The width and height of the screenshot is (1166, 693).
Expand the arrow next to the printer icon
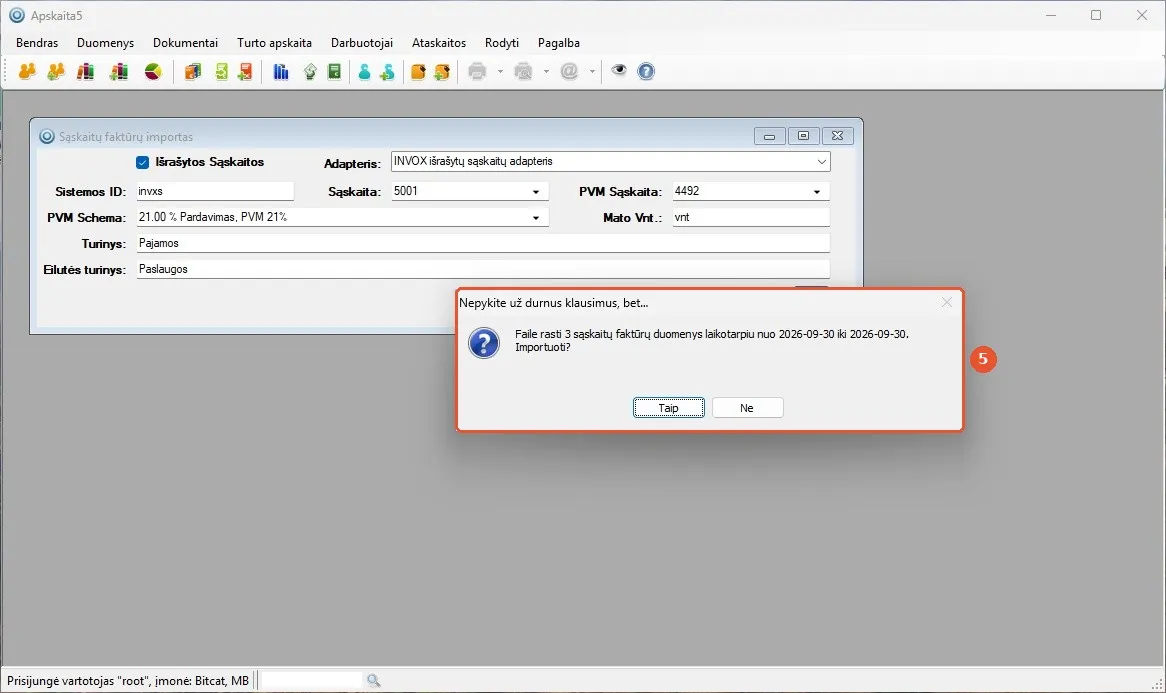pos(500,71)
